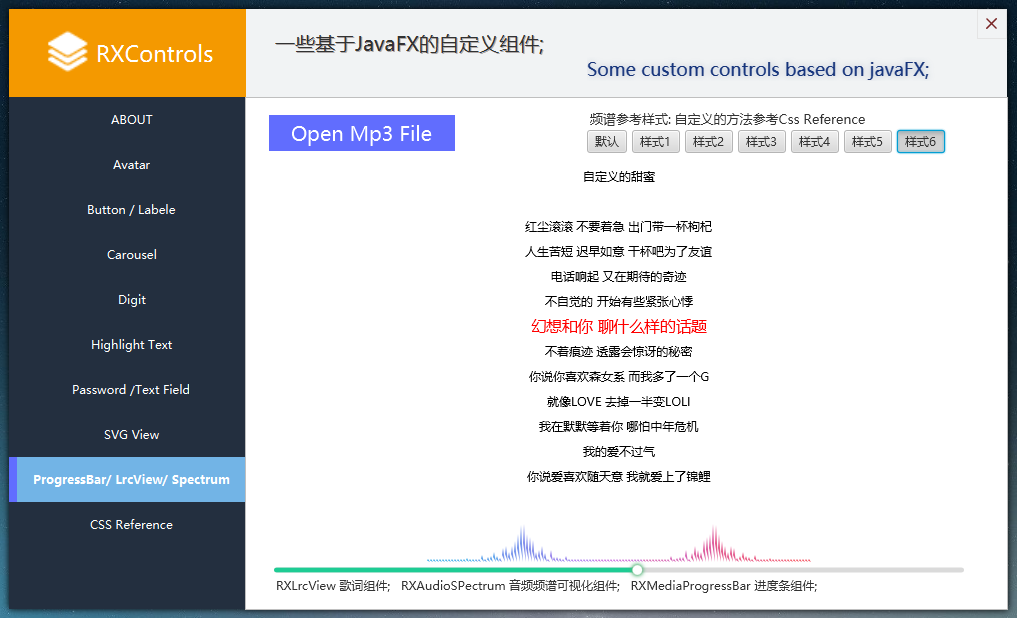The height and width of the screenshot is (618, 1017).
Task: Close the window with the X button
Action: [x=991, y=24]
